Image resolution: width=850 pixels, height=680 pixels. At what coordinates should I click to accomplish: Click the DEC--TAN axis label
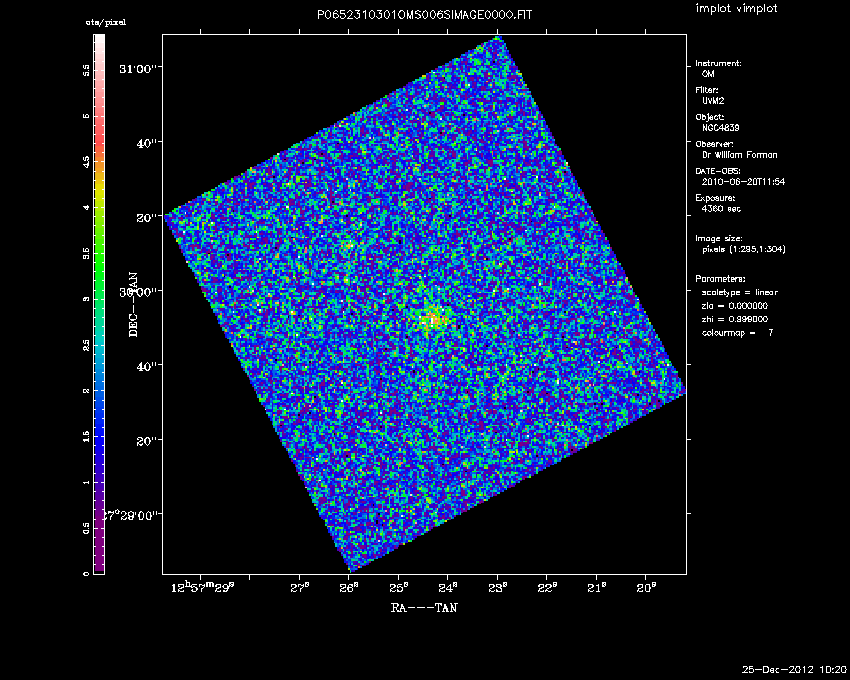(x=132, y=303)
